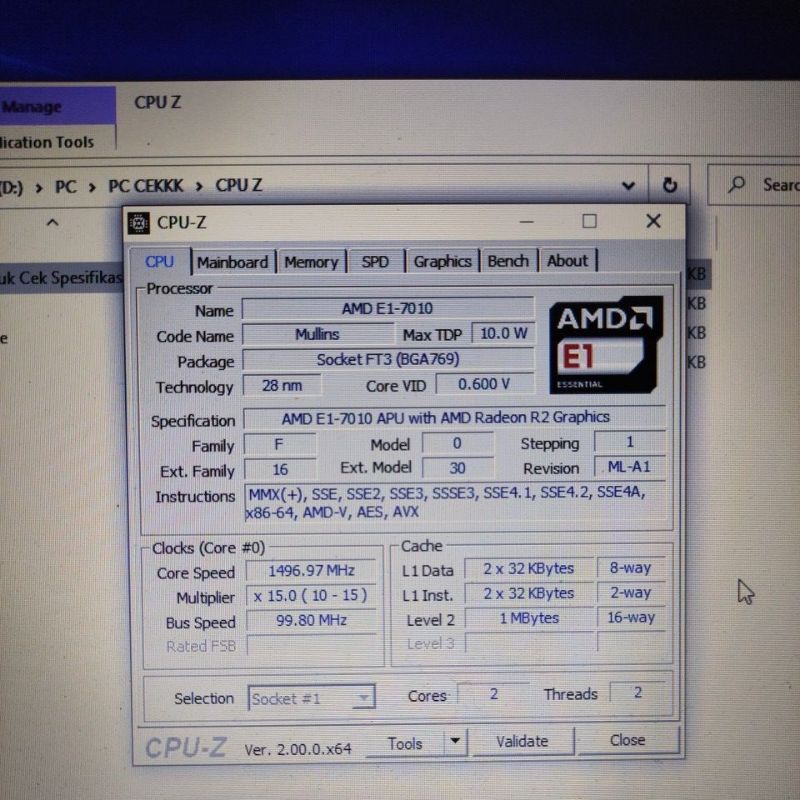Click the Level 2 cache 1 MBytes value
This screenshot has height=800, width=800.
pos(529,618)
